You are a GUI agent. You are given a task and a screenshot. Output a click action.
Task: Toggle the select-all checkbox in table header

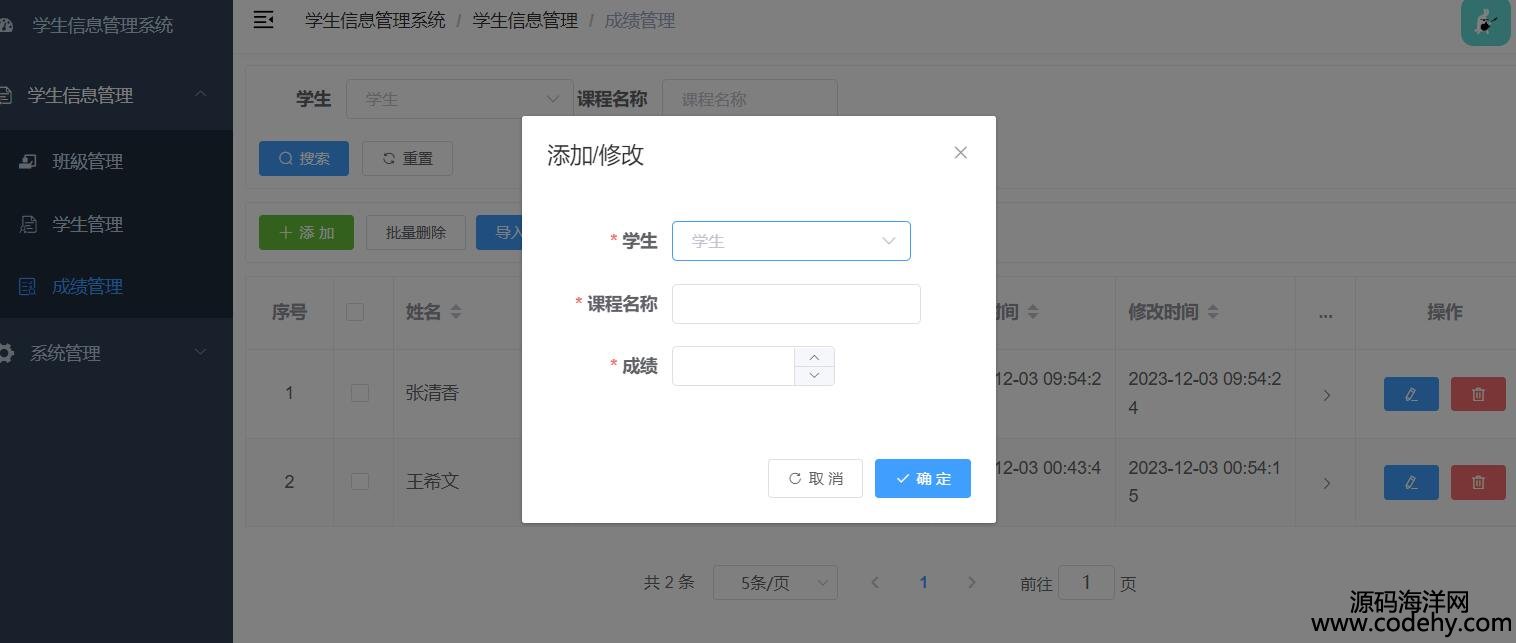click(355, 312)
